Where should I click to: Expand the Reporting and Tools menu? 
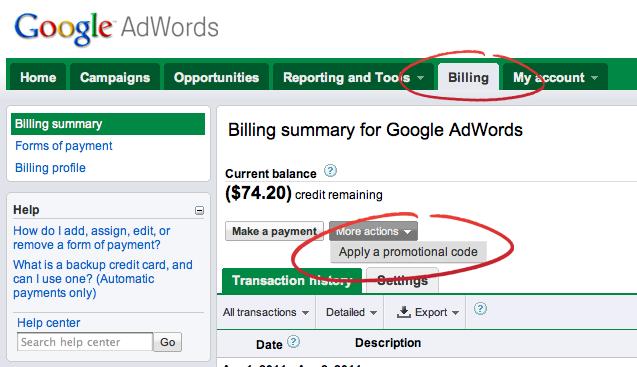(x=353, y=77)
